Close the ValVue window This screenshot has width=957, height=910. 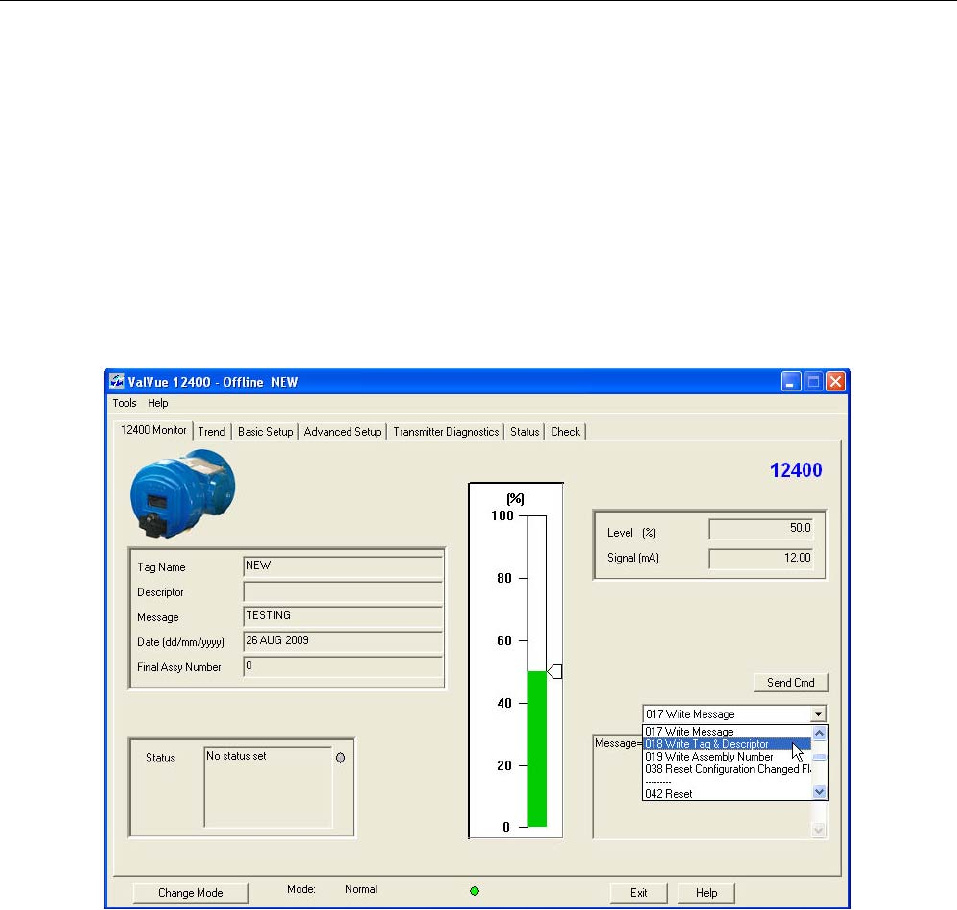(x=836, y=382)
